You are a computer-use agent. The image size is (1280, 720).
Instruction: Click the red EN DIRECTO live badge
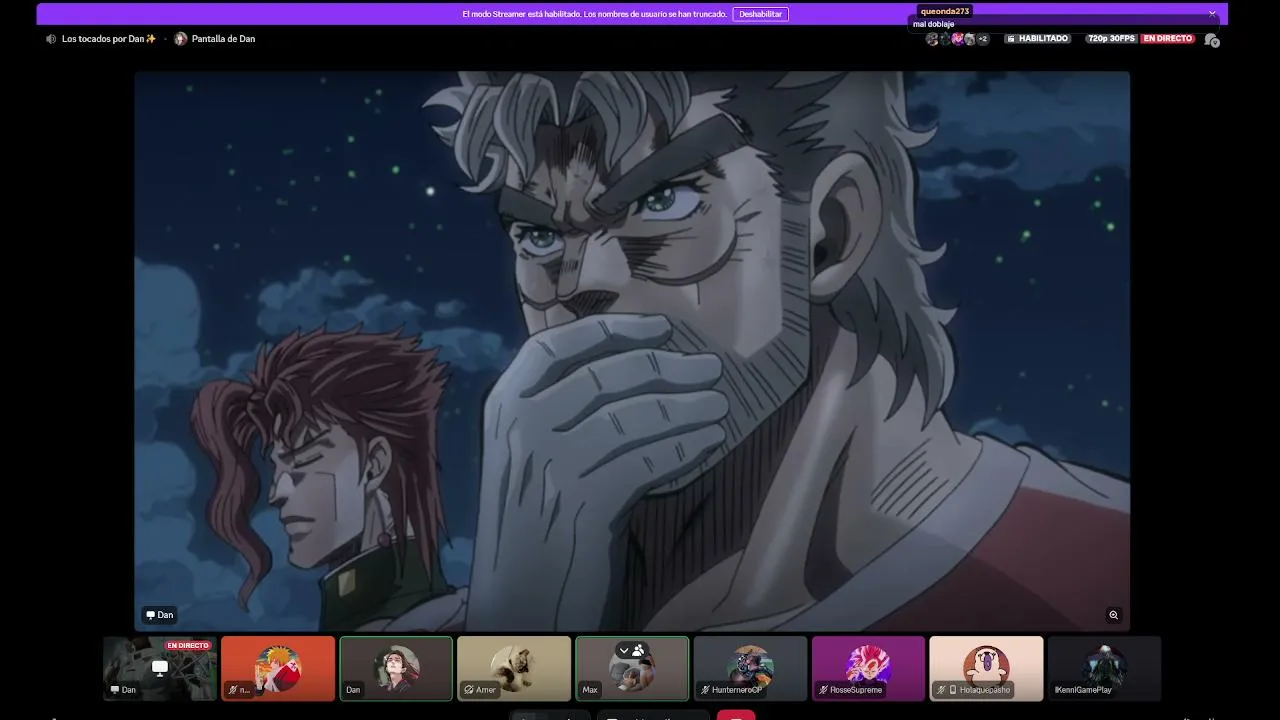coord(1168,39)
